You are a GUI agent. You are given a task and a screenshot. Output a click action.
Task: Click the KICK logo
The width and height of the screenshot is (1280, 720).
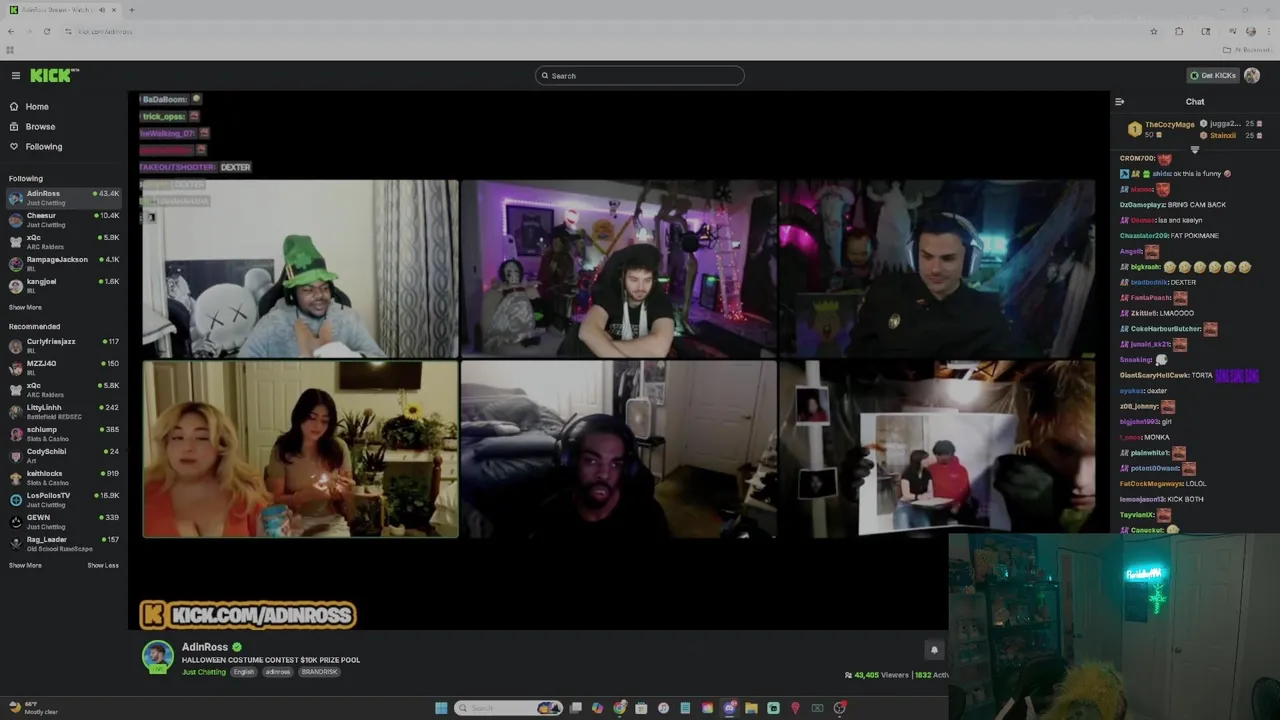tap(54, 76)
